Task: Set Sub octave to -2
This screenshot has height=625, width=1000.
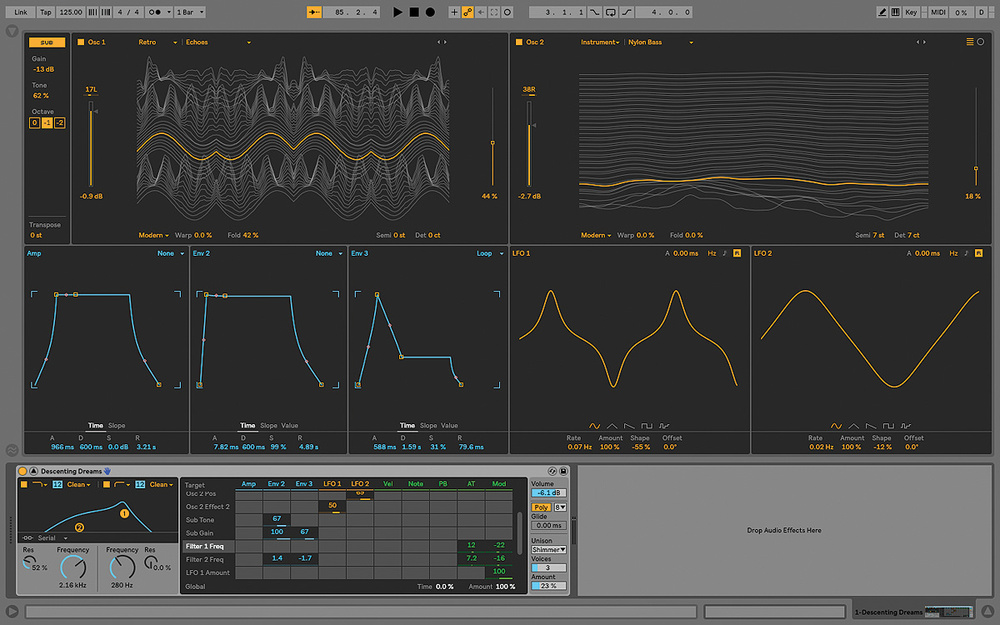Action: pyautogui.click(x=59, y=122)
